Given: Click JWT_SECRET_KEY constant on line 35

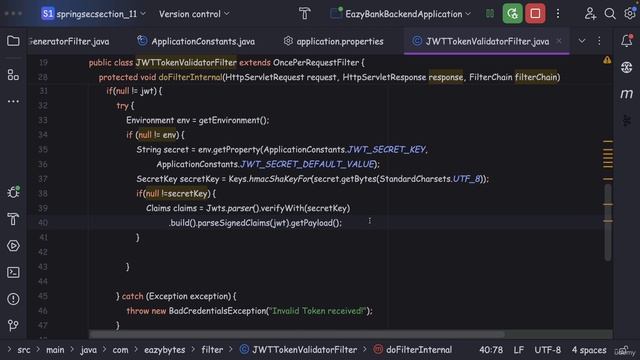Looking at the screenshot, I should click(387, 149).
